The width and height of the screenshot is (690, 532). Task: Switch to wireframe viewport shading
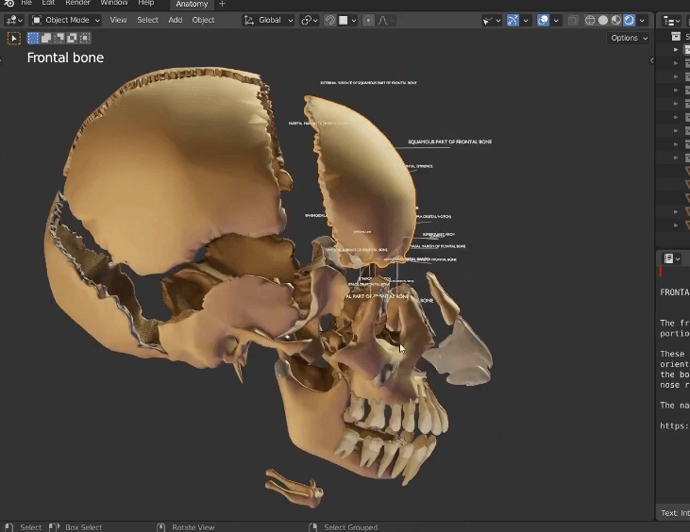coord(590,20)
